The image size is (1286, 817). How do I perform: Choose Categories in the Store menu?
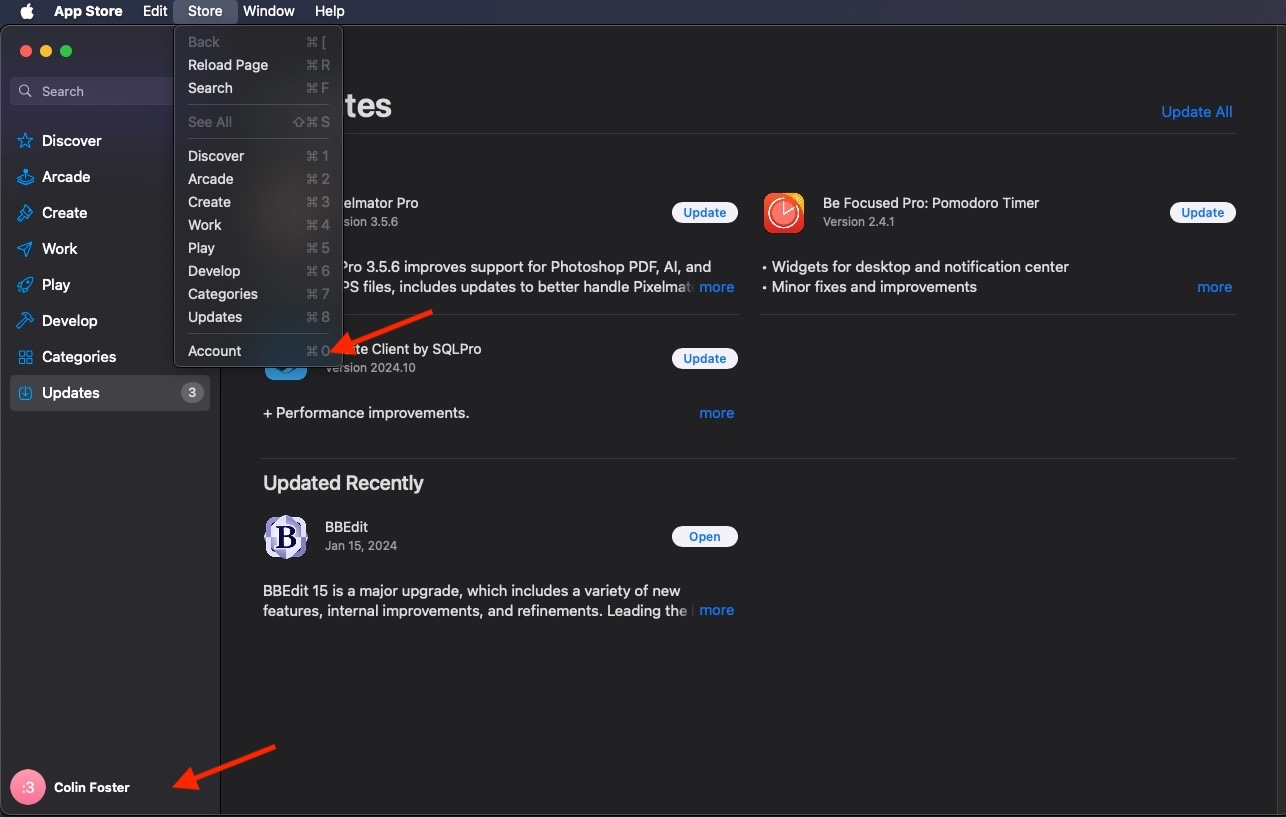coord(259,294)
